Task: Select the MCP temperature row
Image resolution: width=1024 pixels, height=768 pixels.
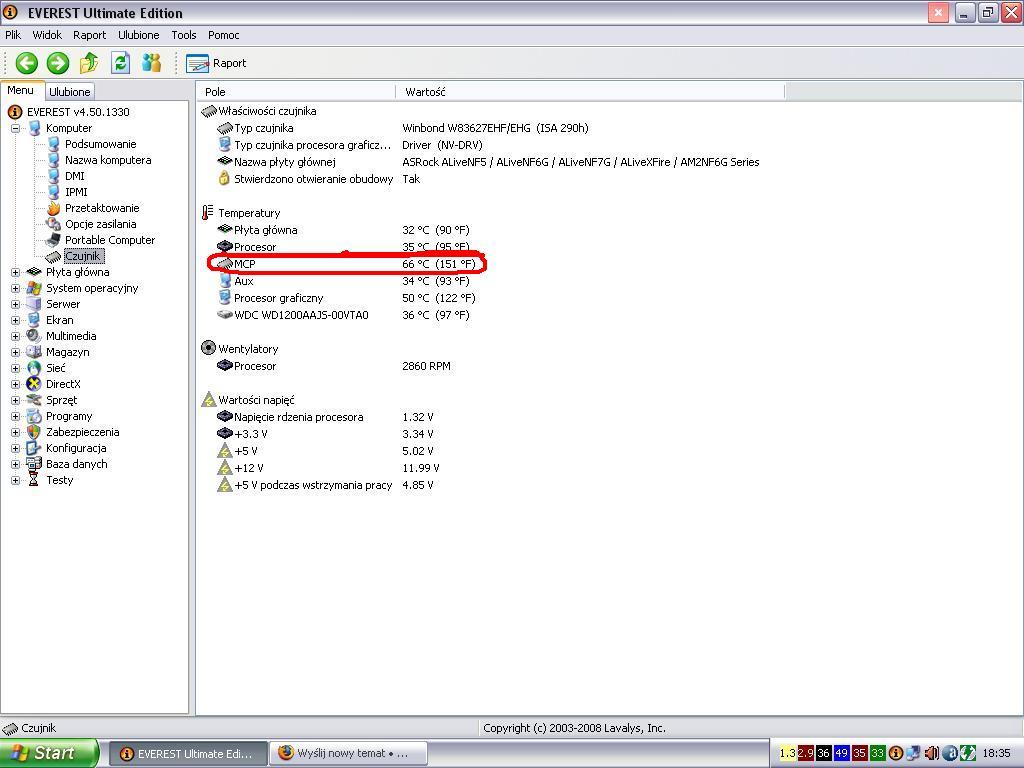Action: pyautogui.click(x=346, y=264)
